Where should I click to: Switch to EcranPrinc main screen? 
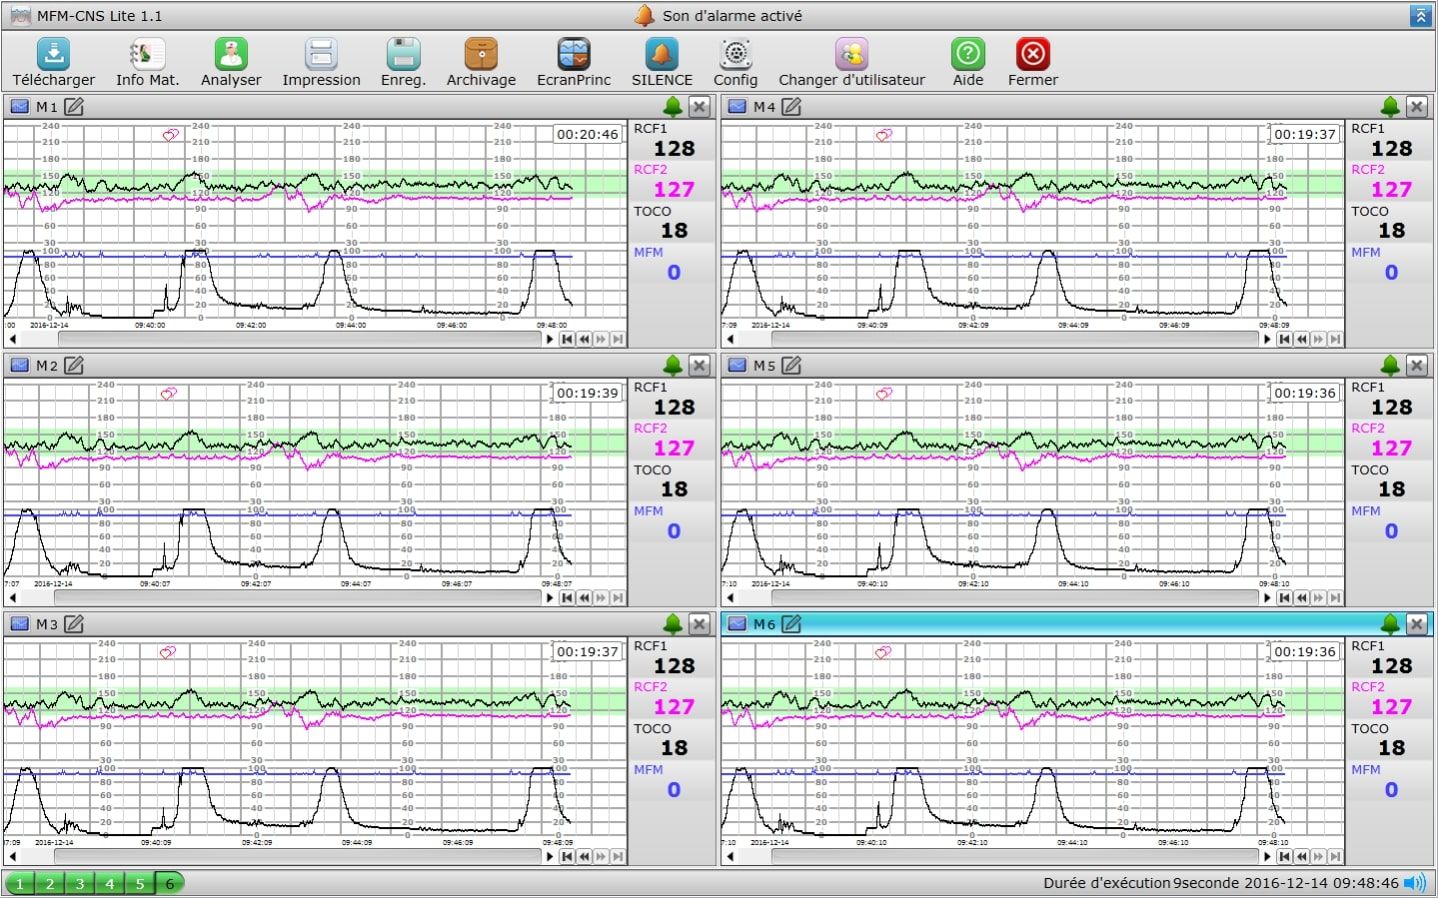click(x=573, y=54)
